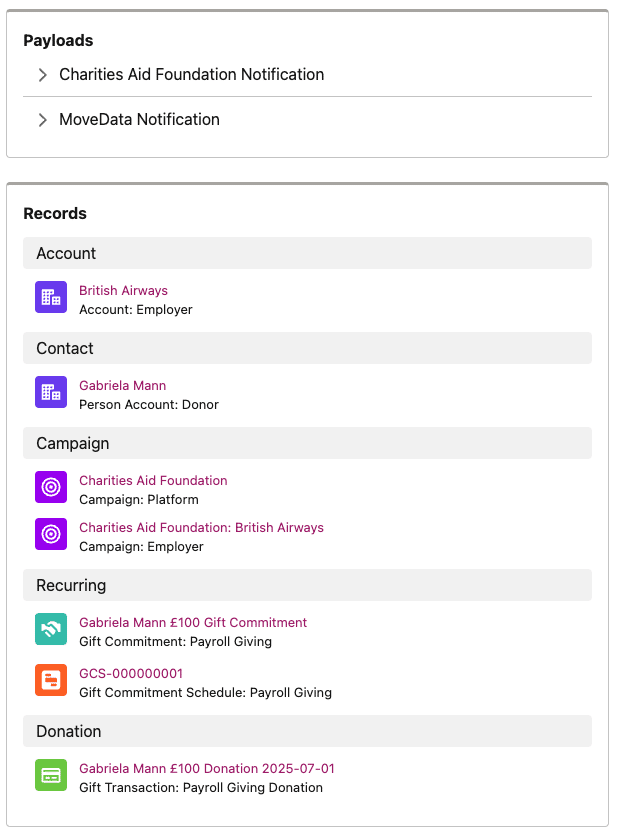This screenshot has width=618, height=837.
Task: Open the Charities Aid Foundation Notification payload
Action: 192,74
